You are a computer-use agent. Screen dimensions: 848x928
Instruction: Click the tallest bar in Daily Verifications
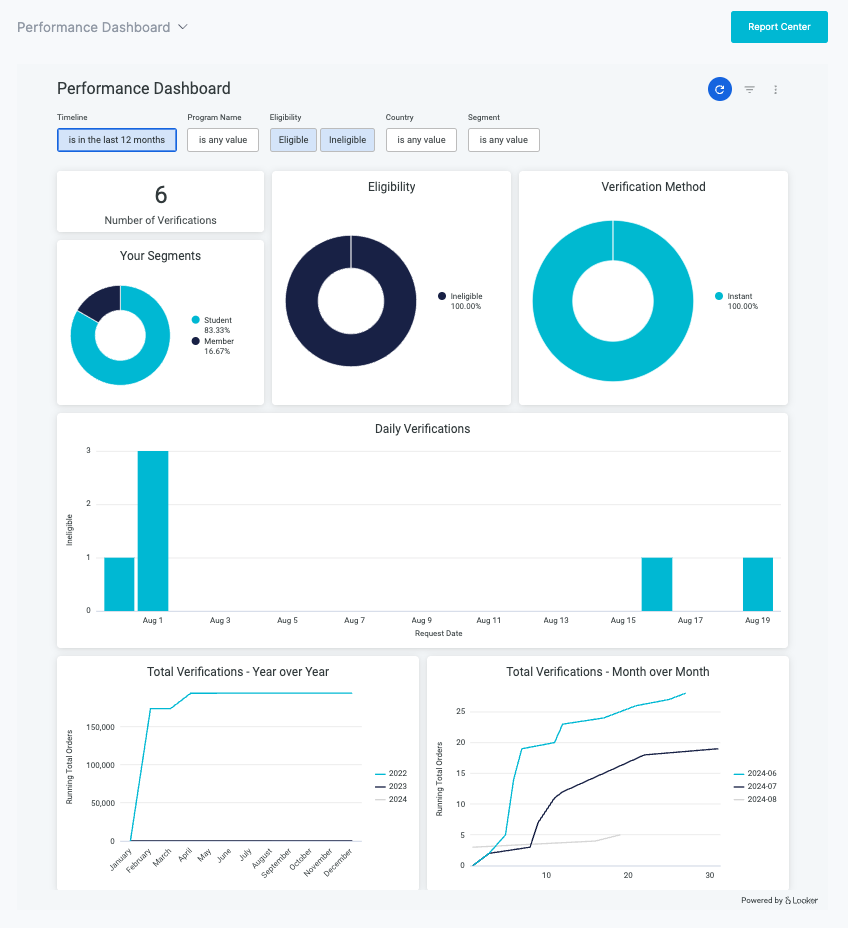tap(153, 531)
